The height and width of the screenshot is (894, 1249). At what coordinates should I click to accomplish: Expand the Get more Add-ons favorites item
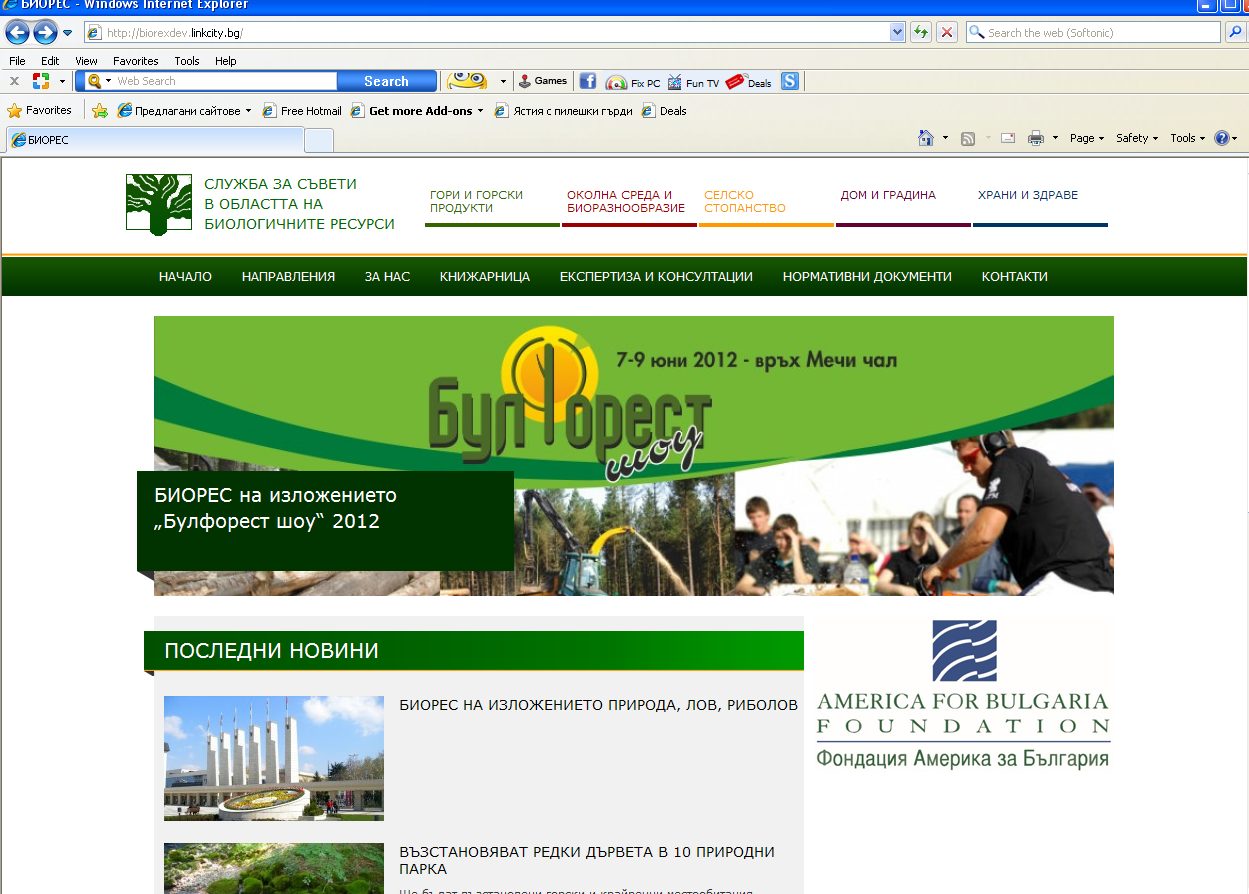point(417,111)
